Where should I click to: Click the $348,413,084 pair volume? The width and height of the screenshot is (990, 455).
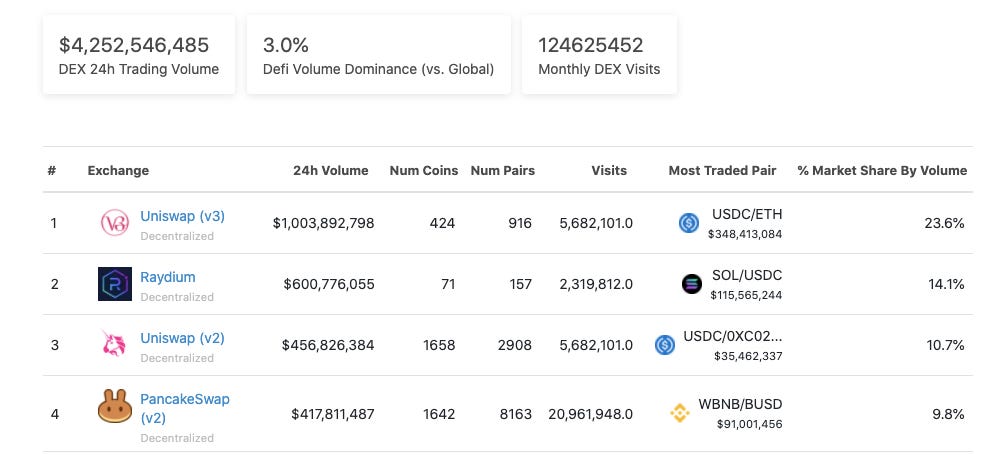point(745,234)
